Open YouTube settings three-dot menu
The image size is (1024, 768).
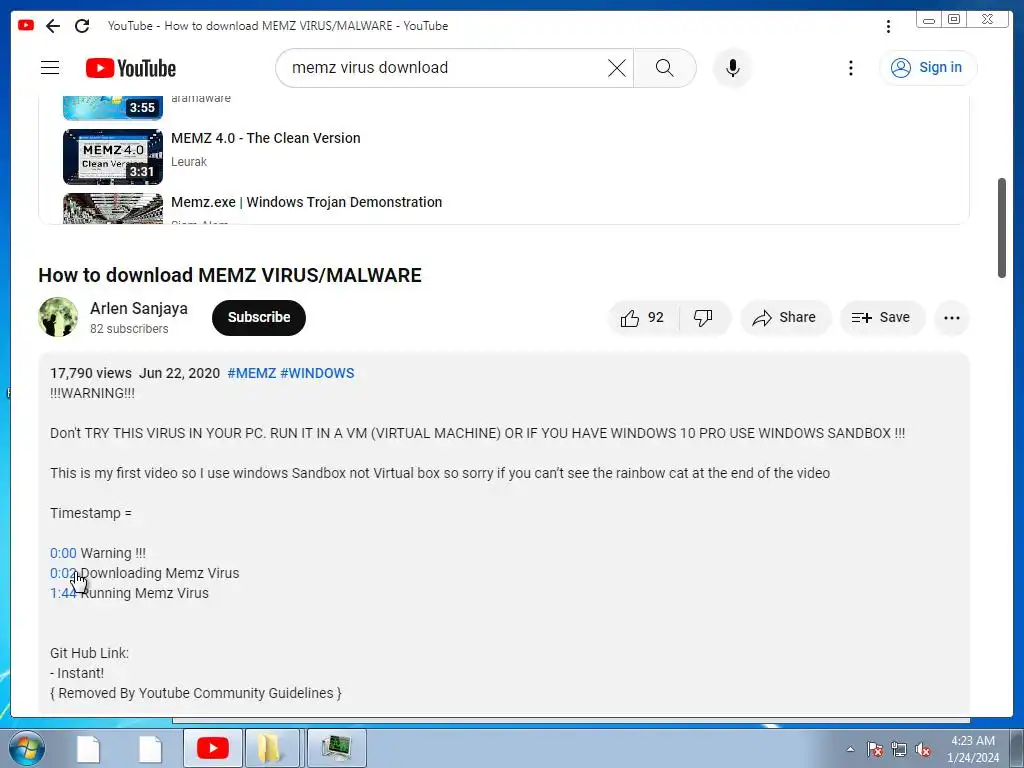tap(850, 68)
